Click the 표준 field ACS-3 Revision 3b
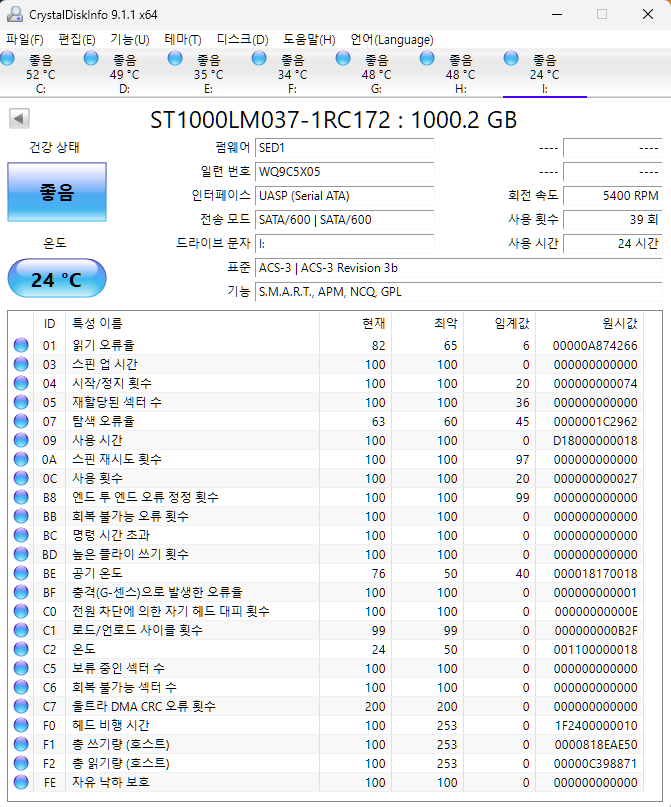This screenshot has height=807, width=671. pos(458,268)
